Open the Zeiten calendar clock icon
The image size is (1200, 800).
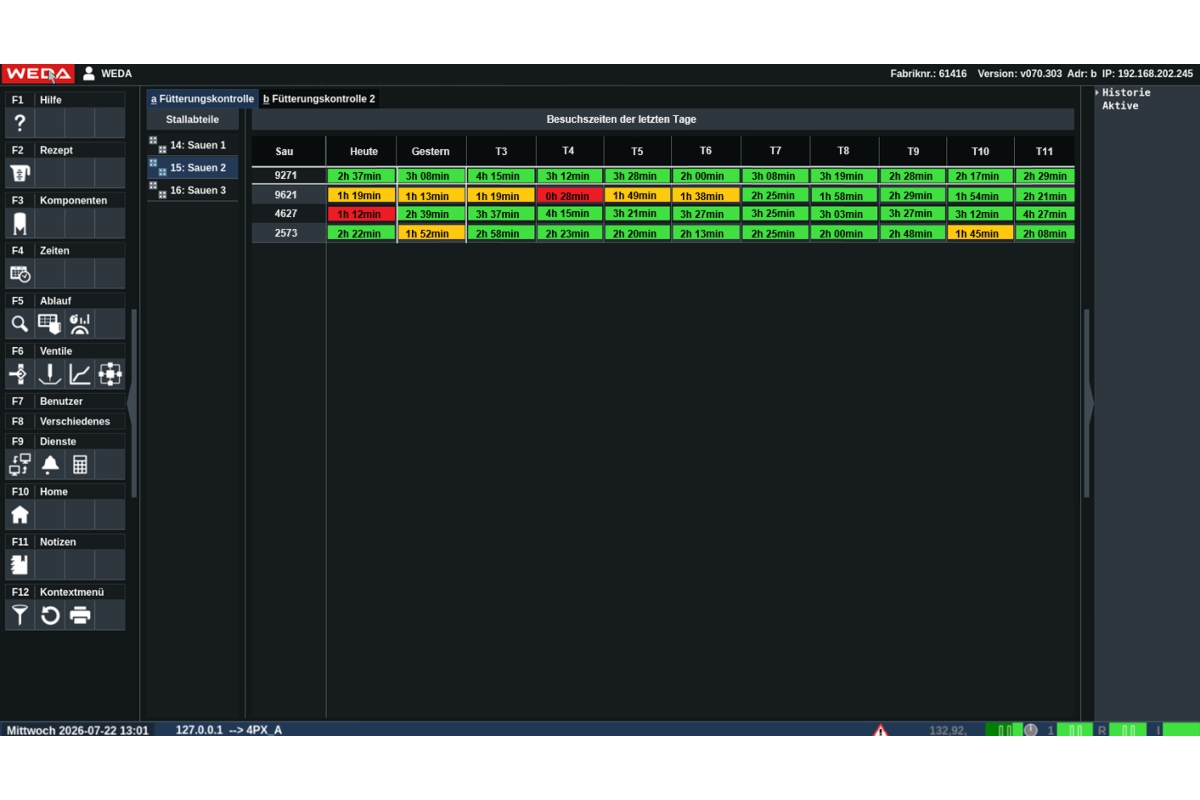(x=19, y=274)
